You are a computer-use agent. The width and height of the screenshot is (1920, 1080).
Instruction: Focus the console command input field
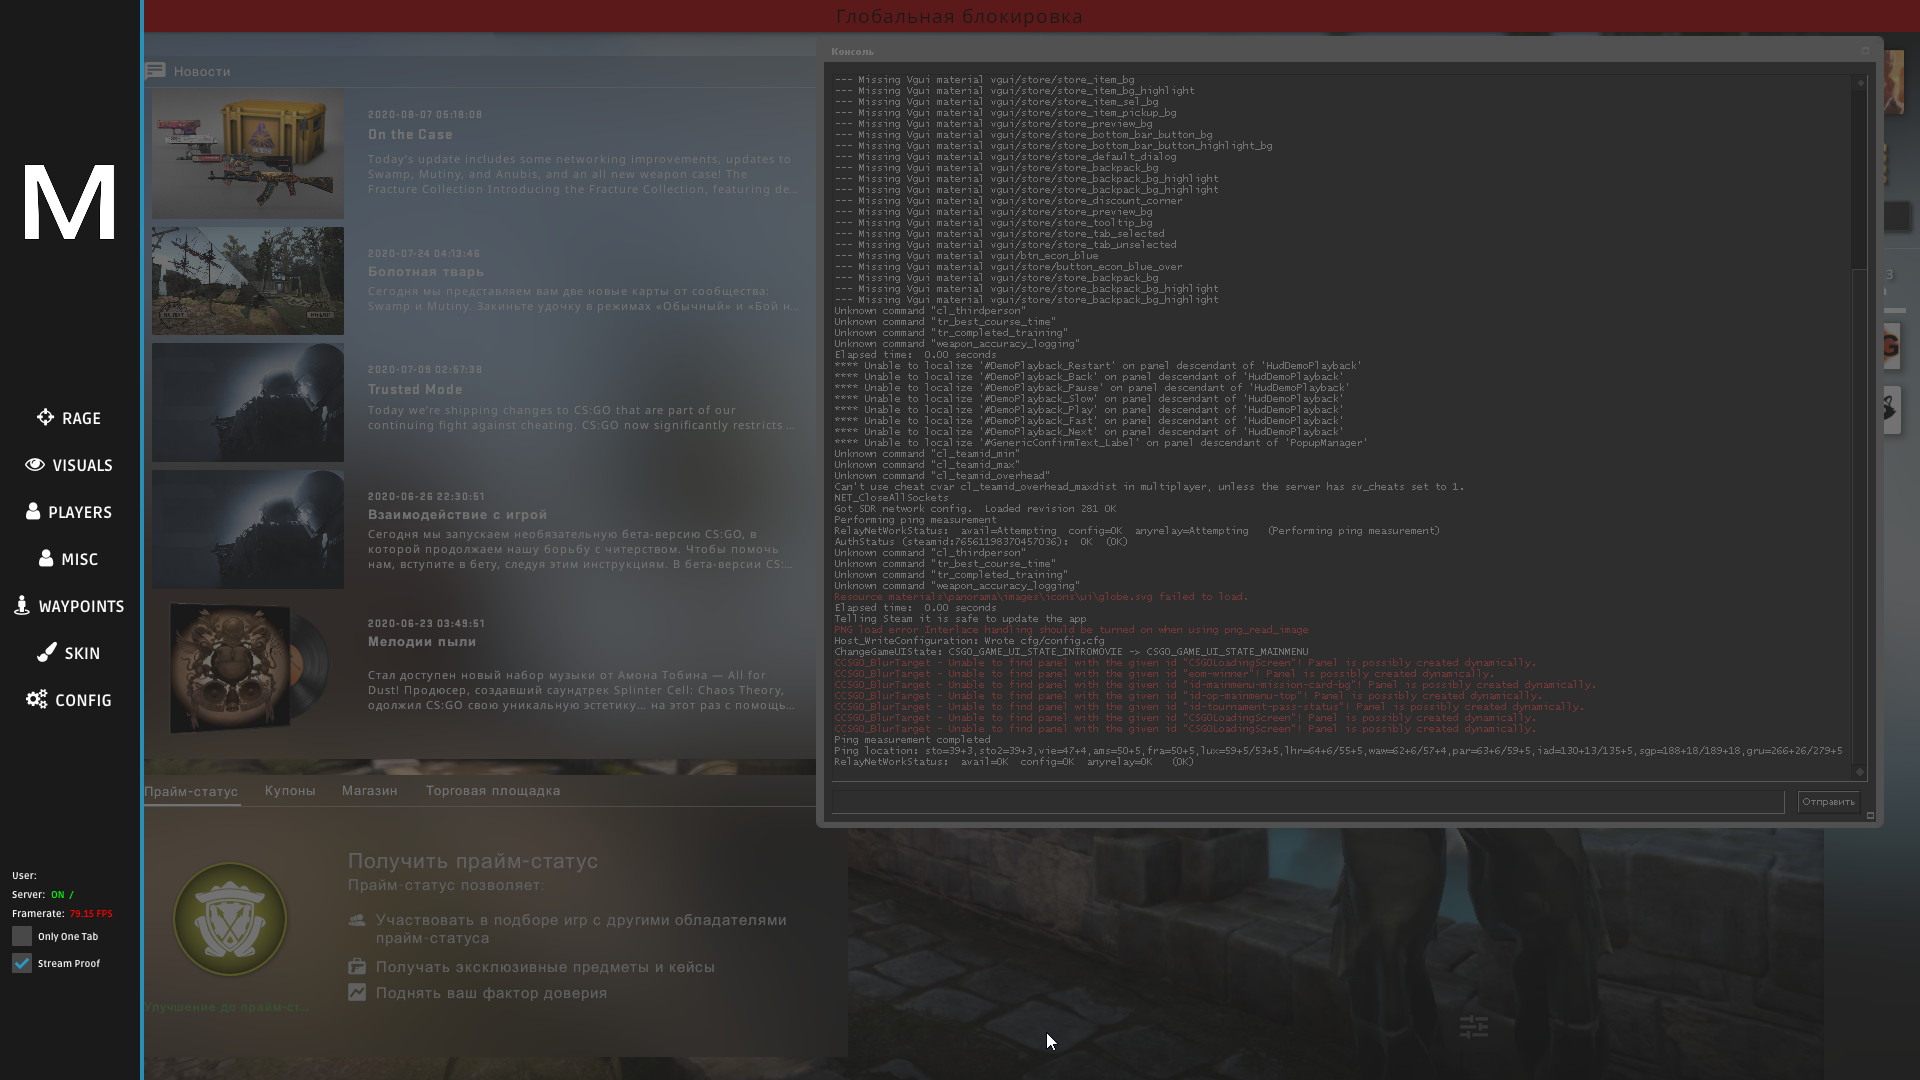(1308, 801)
